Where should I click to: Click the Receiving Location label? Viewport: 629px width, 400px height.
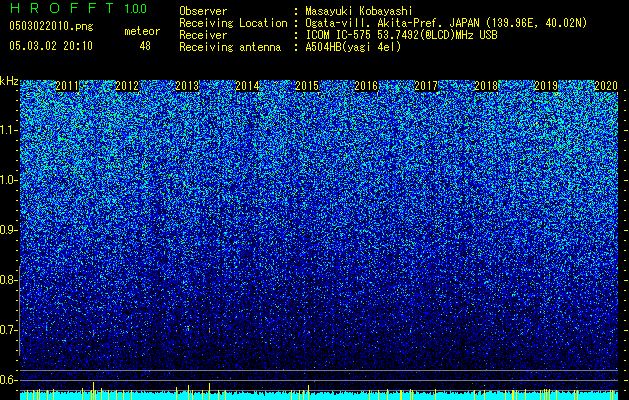[x=233, y=23]
